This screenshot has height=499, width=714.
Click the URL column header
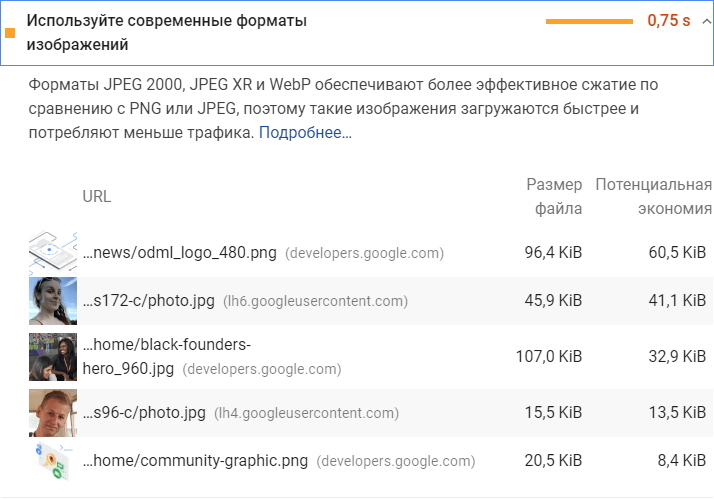tap(97, 197)
